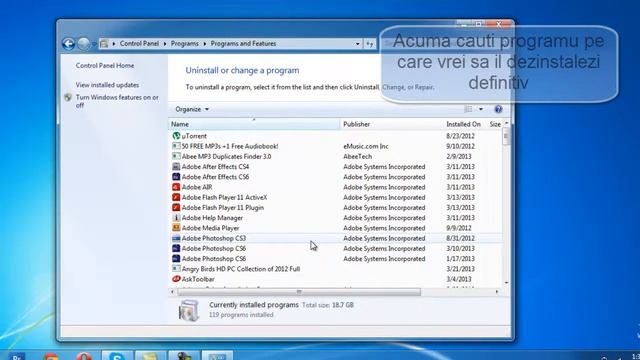
Task: Click the Adobe Help Manager icon
Action: coord(176,218)
